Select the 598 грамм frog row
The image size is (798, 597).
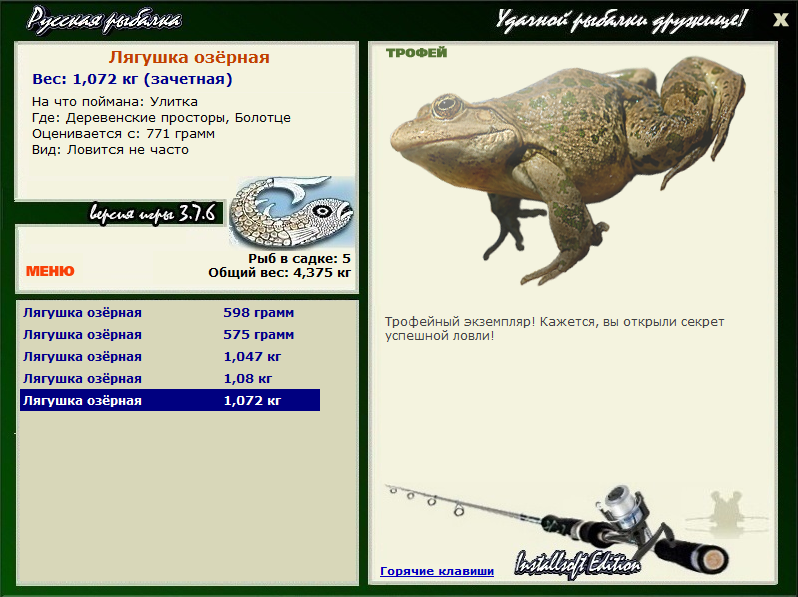(170, 312)
